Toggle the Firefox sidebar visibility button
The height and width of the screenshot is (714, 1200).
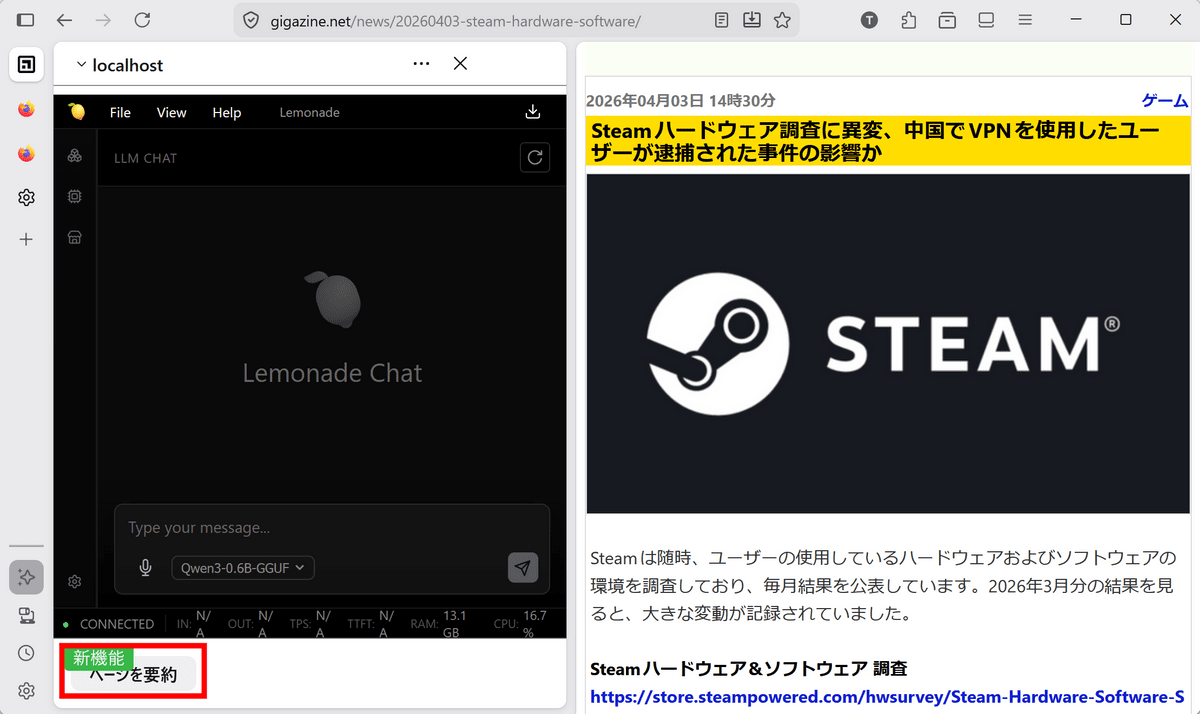pos(26,20)
